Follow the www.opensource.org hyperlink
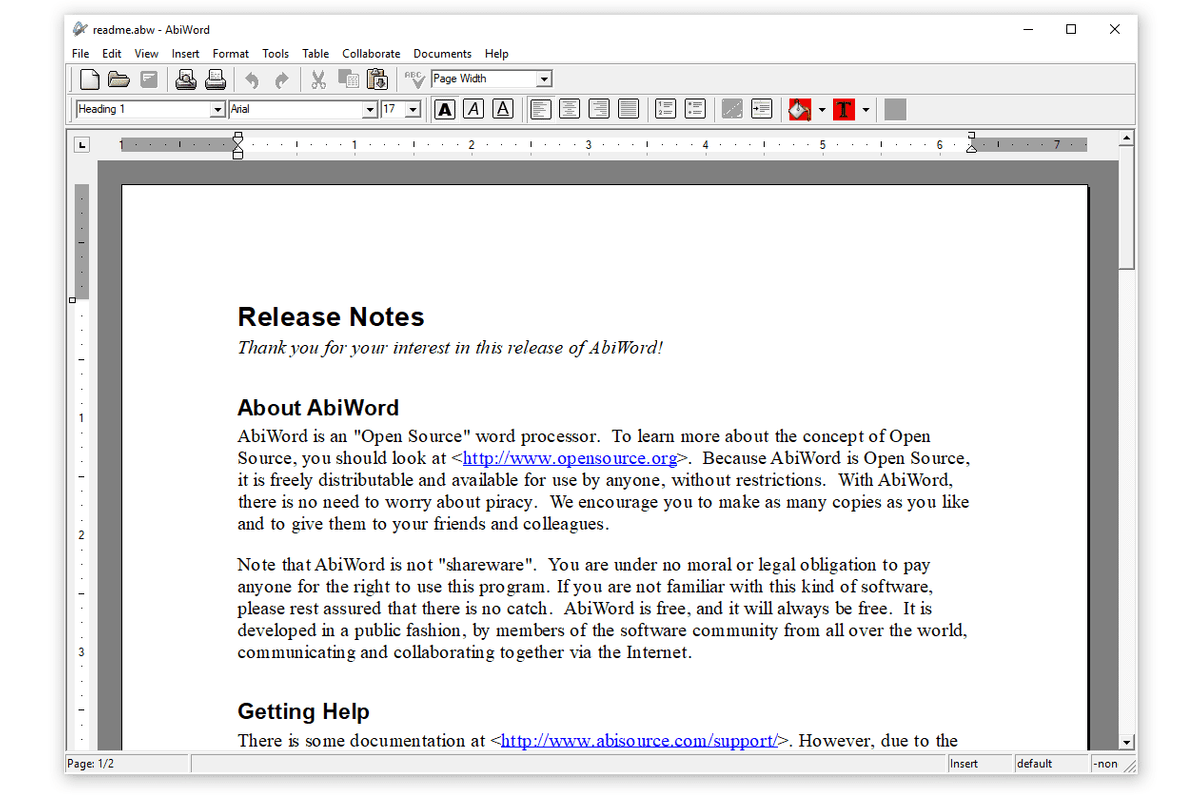1200x800 pixels. [x=569, y=458]
